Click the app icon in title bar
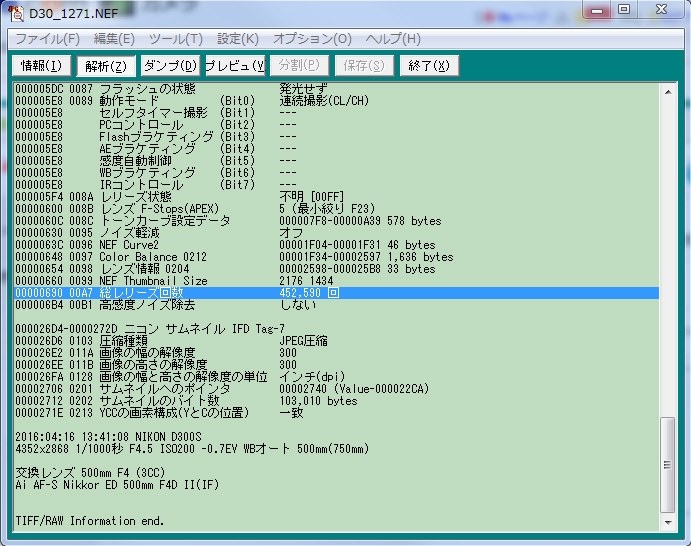Screen dimensions: 691x546 pos(16,12)
